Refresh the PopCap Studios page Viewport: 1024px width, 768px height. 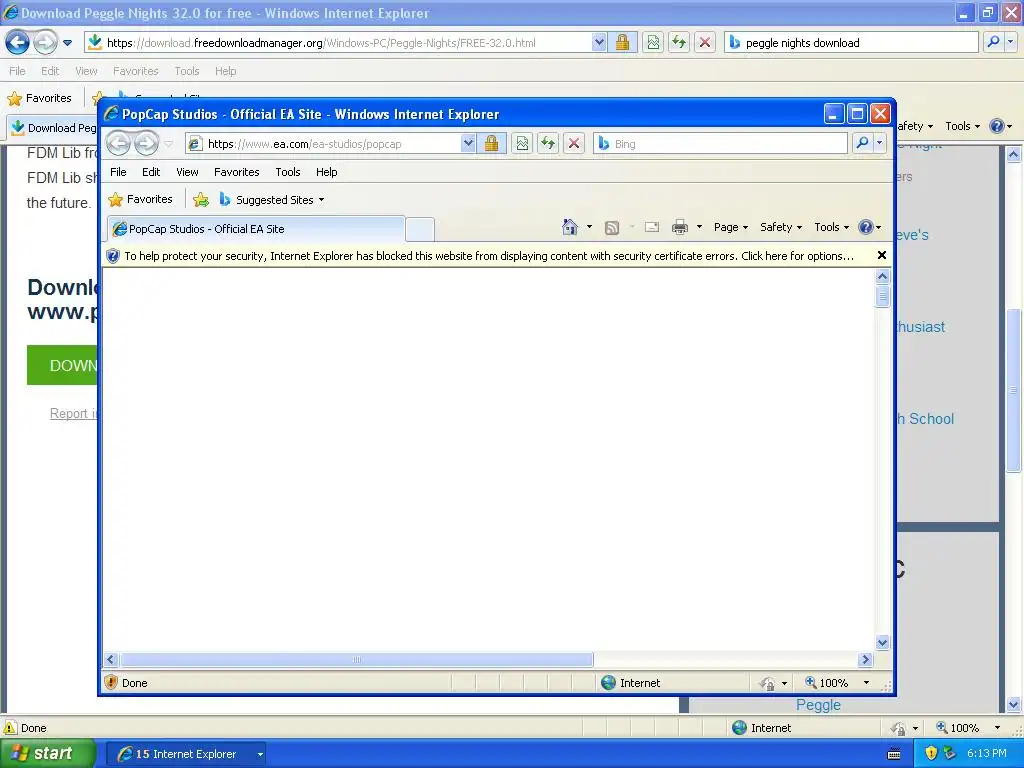coord(548,144)
